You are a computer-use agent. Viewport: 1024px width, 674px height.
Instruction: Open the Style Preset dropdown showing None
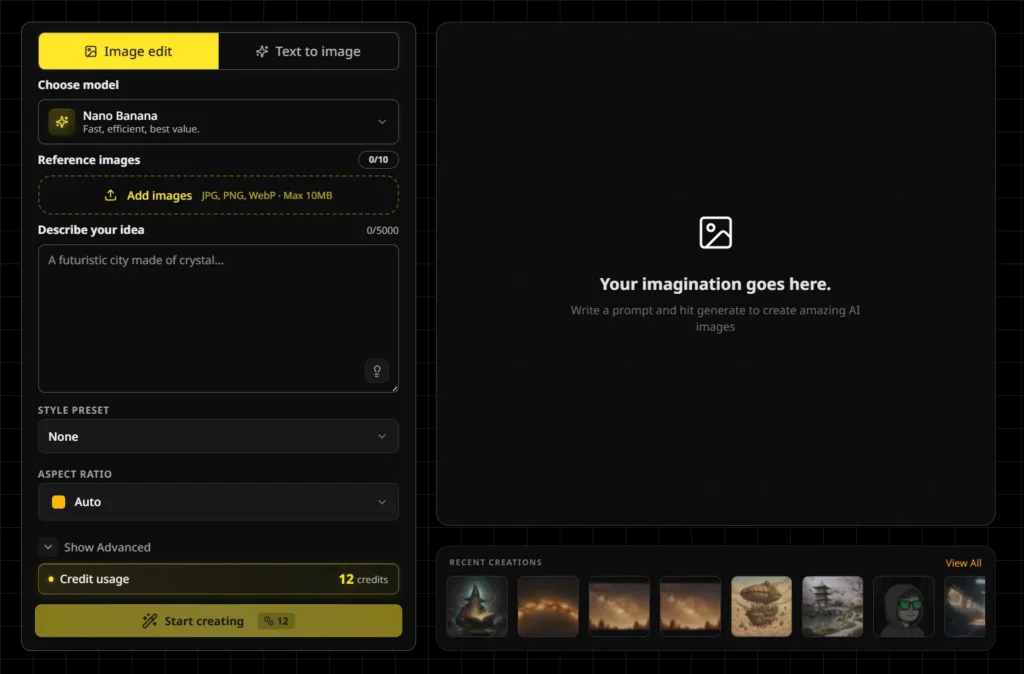pos(218,436)
